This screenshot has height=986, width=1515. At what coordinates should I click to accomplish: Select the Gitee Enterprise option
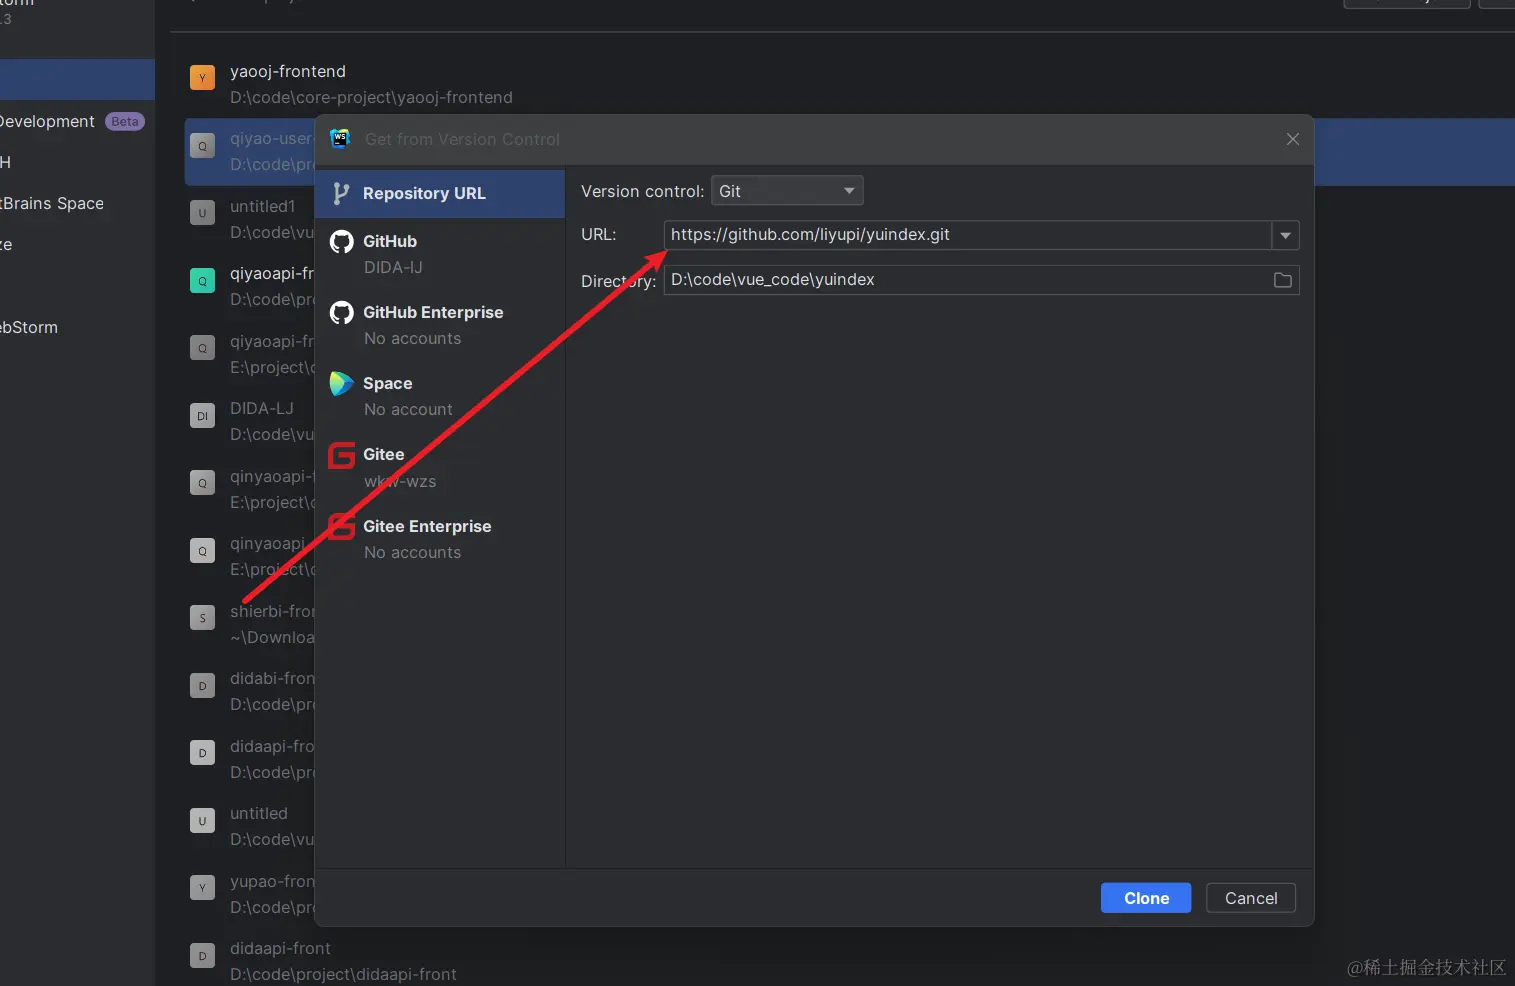[x=440, y=539]
